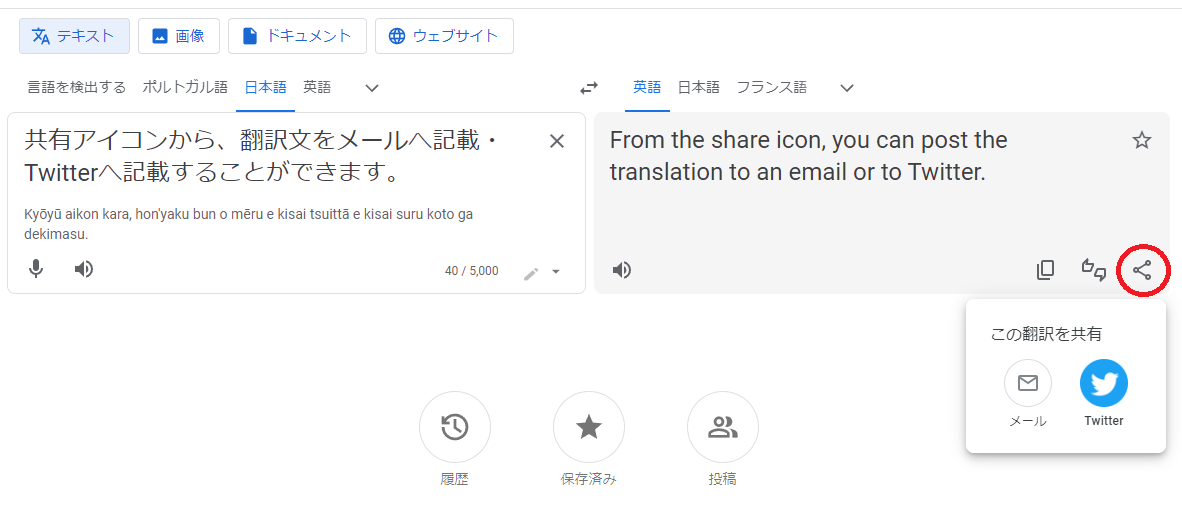Expand the source language list chevron

pyautogui.click(x=372, y=88)
